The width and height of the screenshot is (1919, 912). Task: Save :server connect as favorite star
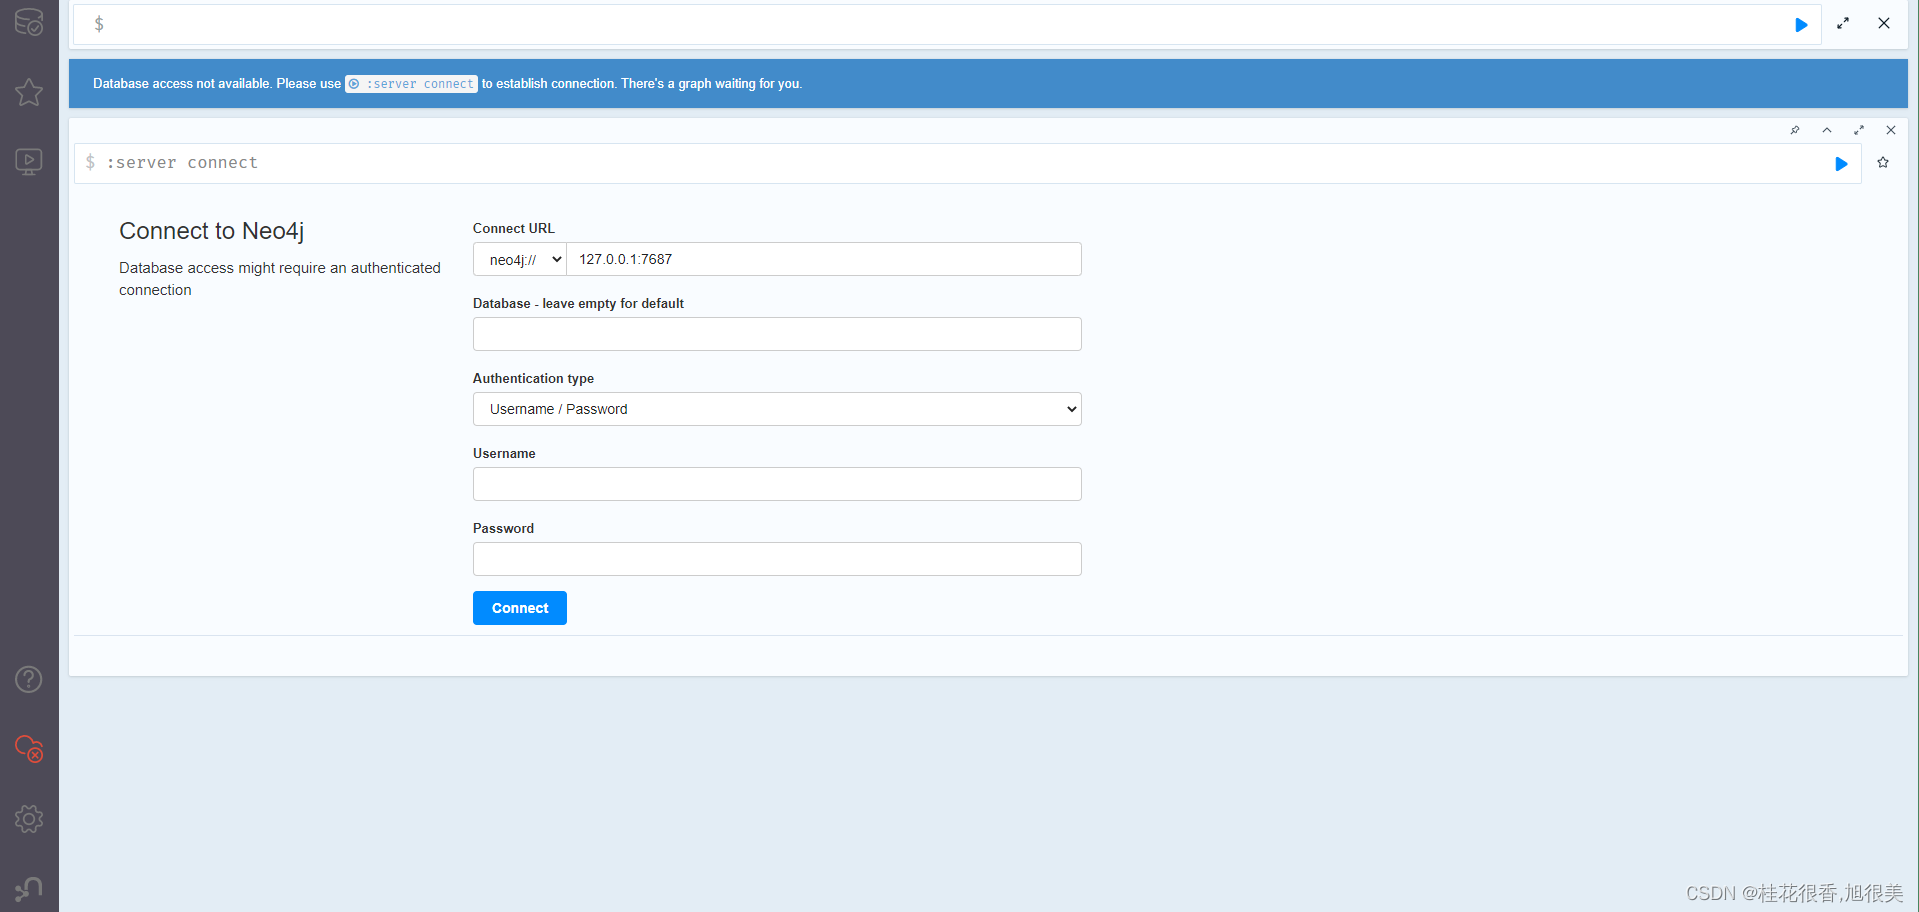1883,163
